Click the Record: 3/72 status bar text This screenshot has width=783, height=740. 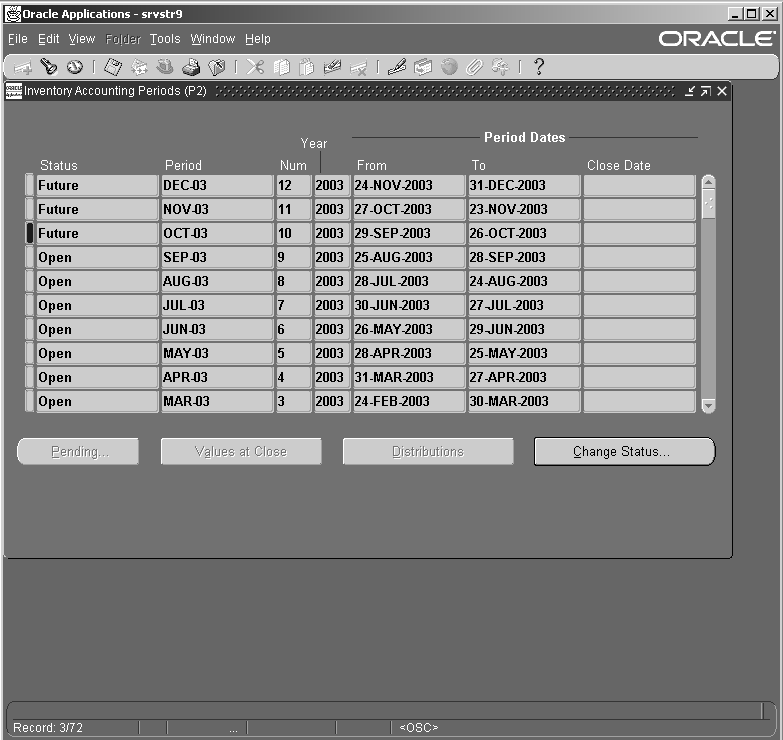[x=48, y=728]
